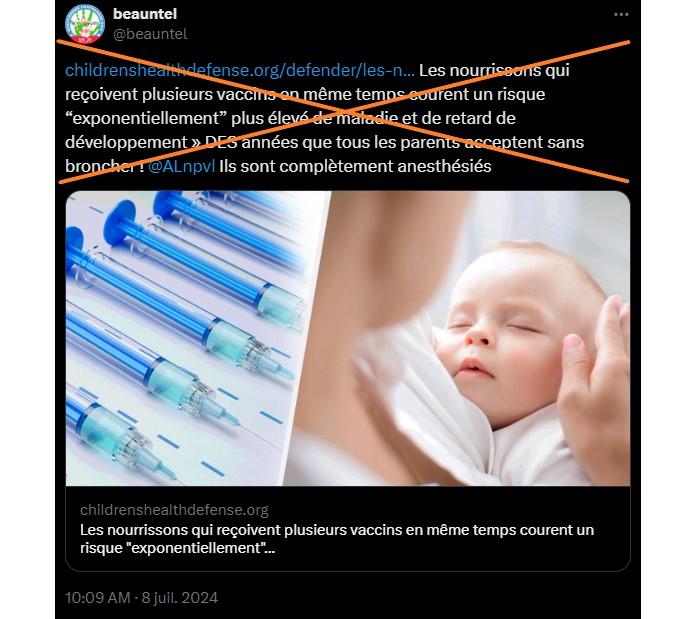Image resolution: width=696 pixels, height=619 pixels.
Task: Click the 10:09 AM timestamp
Action: [x=98, y=598]
